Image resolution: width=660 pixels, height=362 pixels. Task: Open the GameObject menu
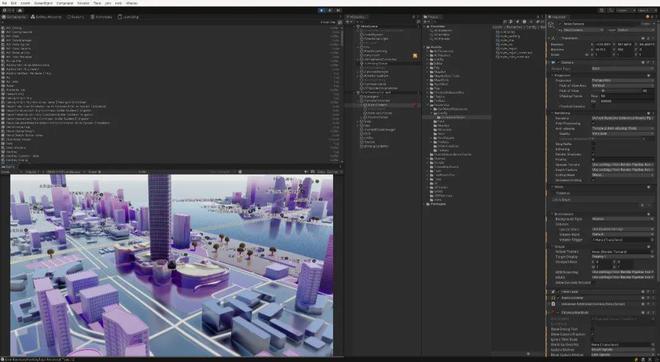coord(43,3)
